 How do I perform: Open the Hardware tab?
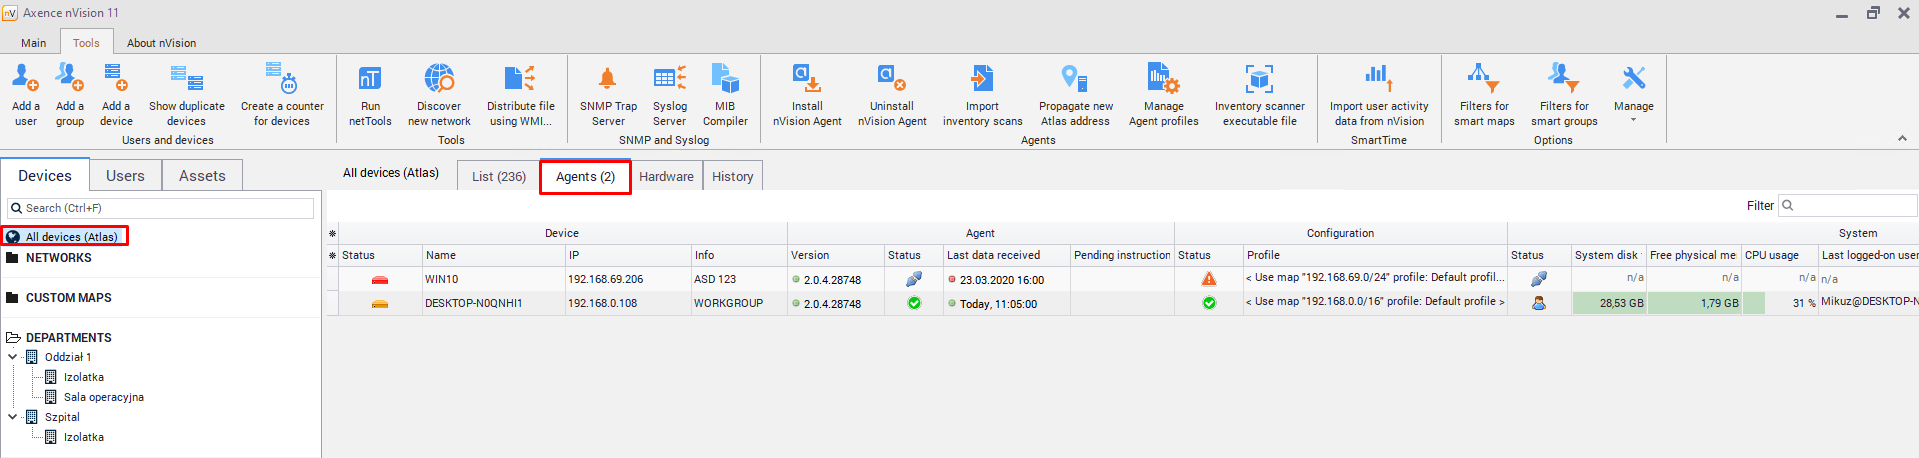click(666, 176)
